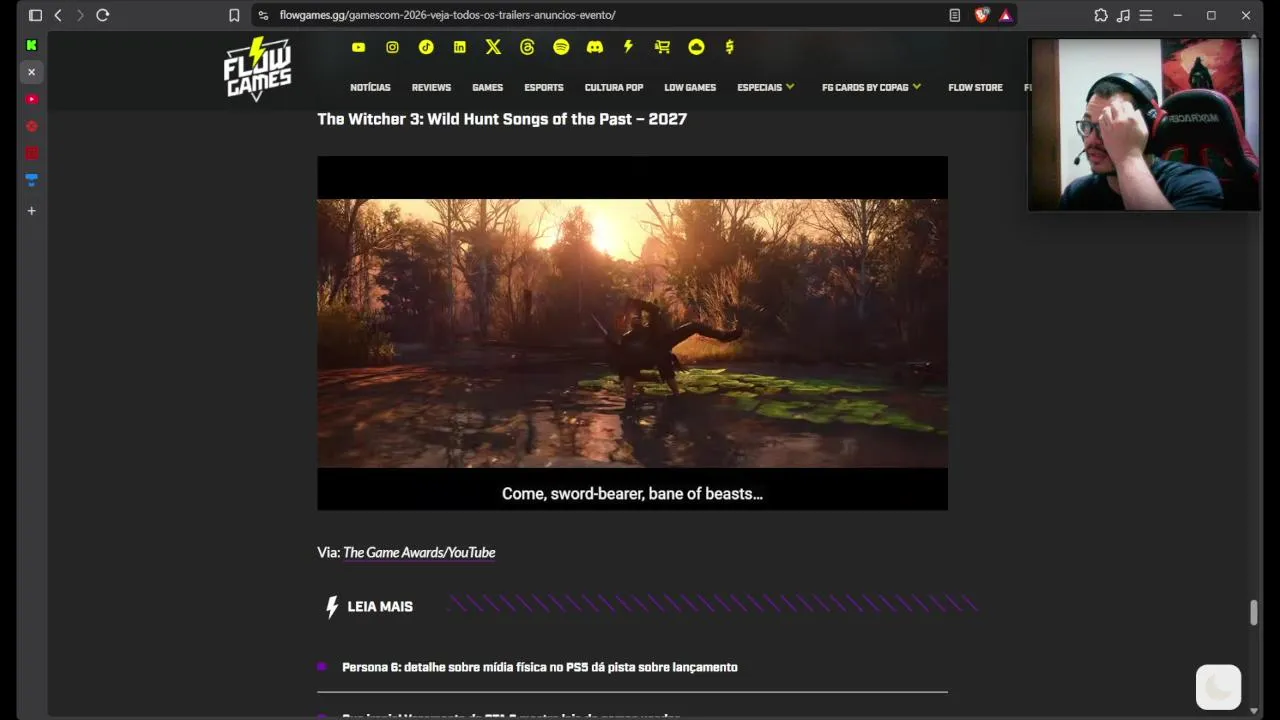The width and height of the screenshot is (1280, 720).
Task: Click the address bar URL field
Action: (x=600, y=15)
